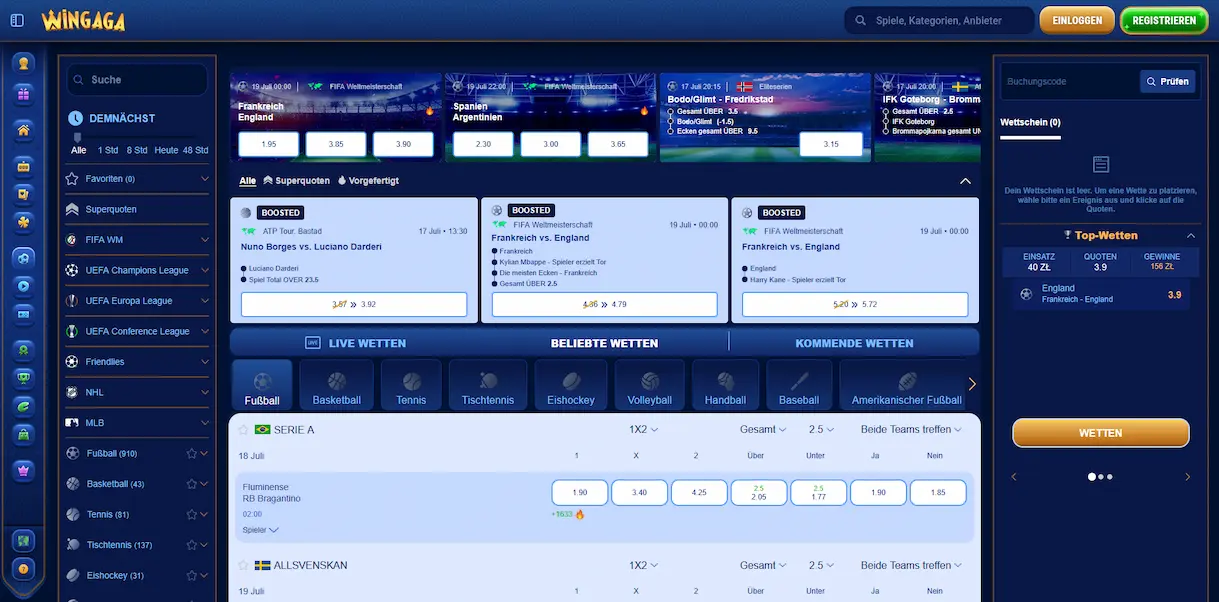The height and width of the screenshot is (602, 1219).
Task: Select the Superquoten filter tab
Action: [x=297, y=181]
